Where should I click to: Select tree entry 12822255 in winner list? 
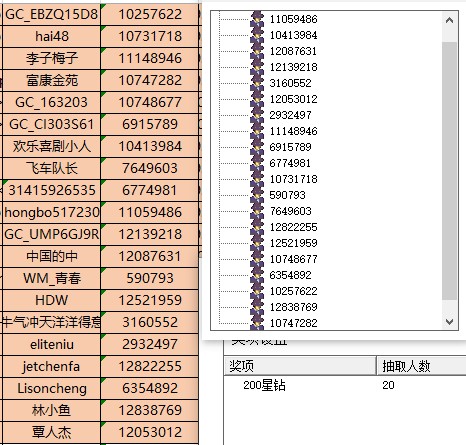[x=293, y=227]
